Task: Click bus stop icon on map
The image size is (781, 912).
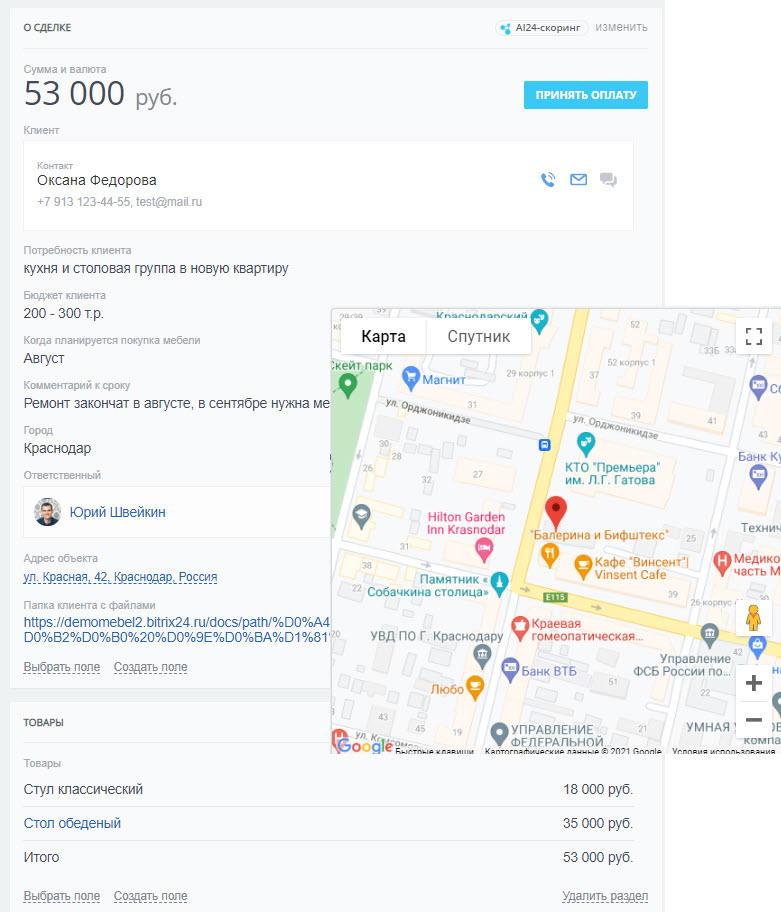Action: coord(544,445)
